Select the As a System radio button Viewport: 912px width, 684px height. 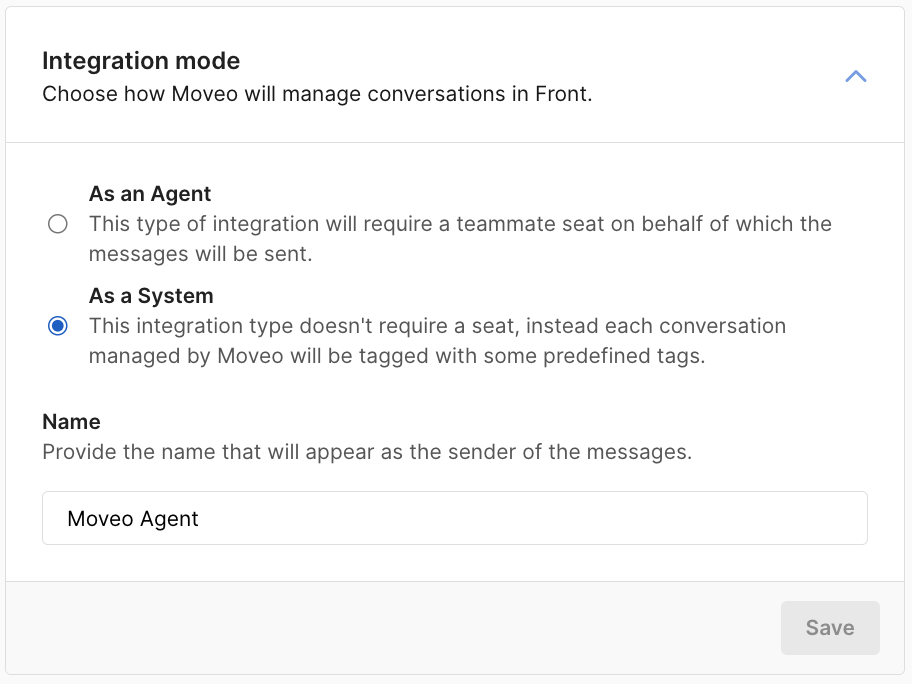click(x=58, y=326)
